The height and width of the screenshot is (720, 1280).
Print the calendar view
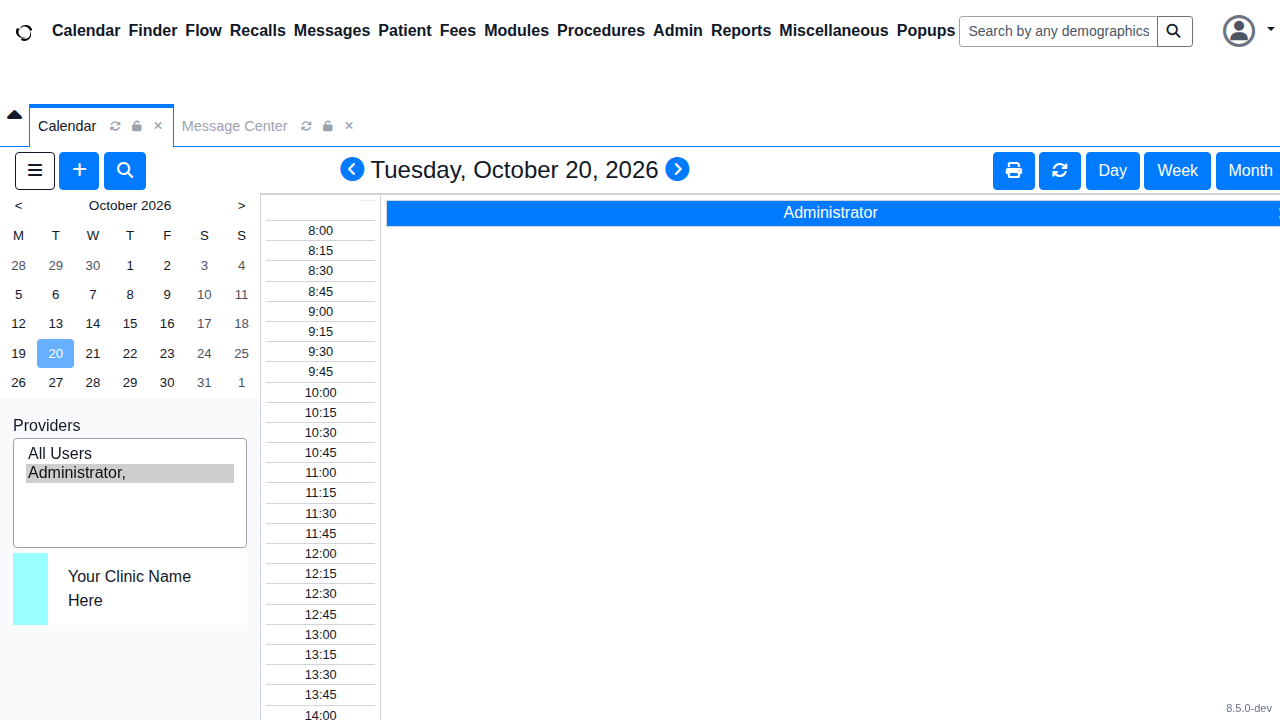(1014, 171)
